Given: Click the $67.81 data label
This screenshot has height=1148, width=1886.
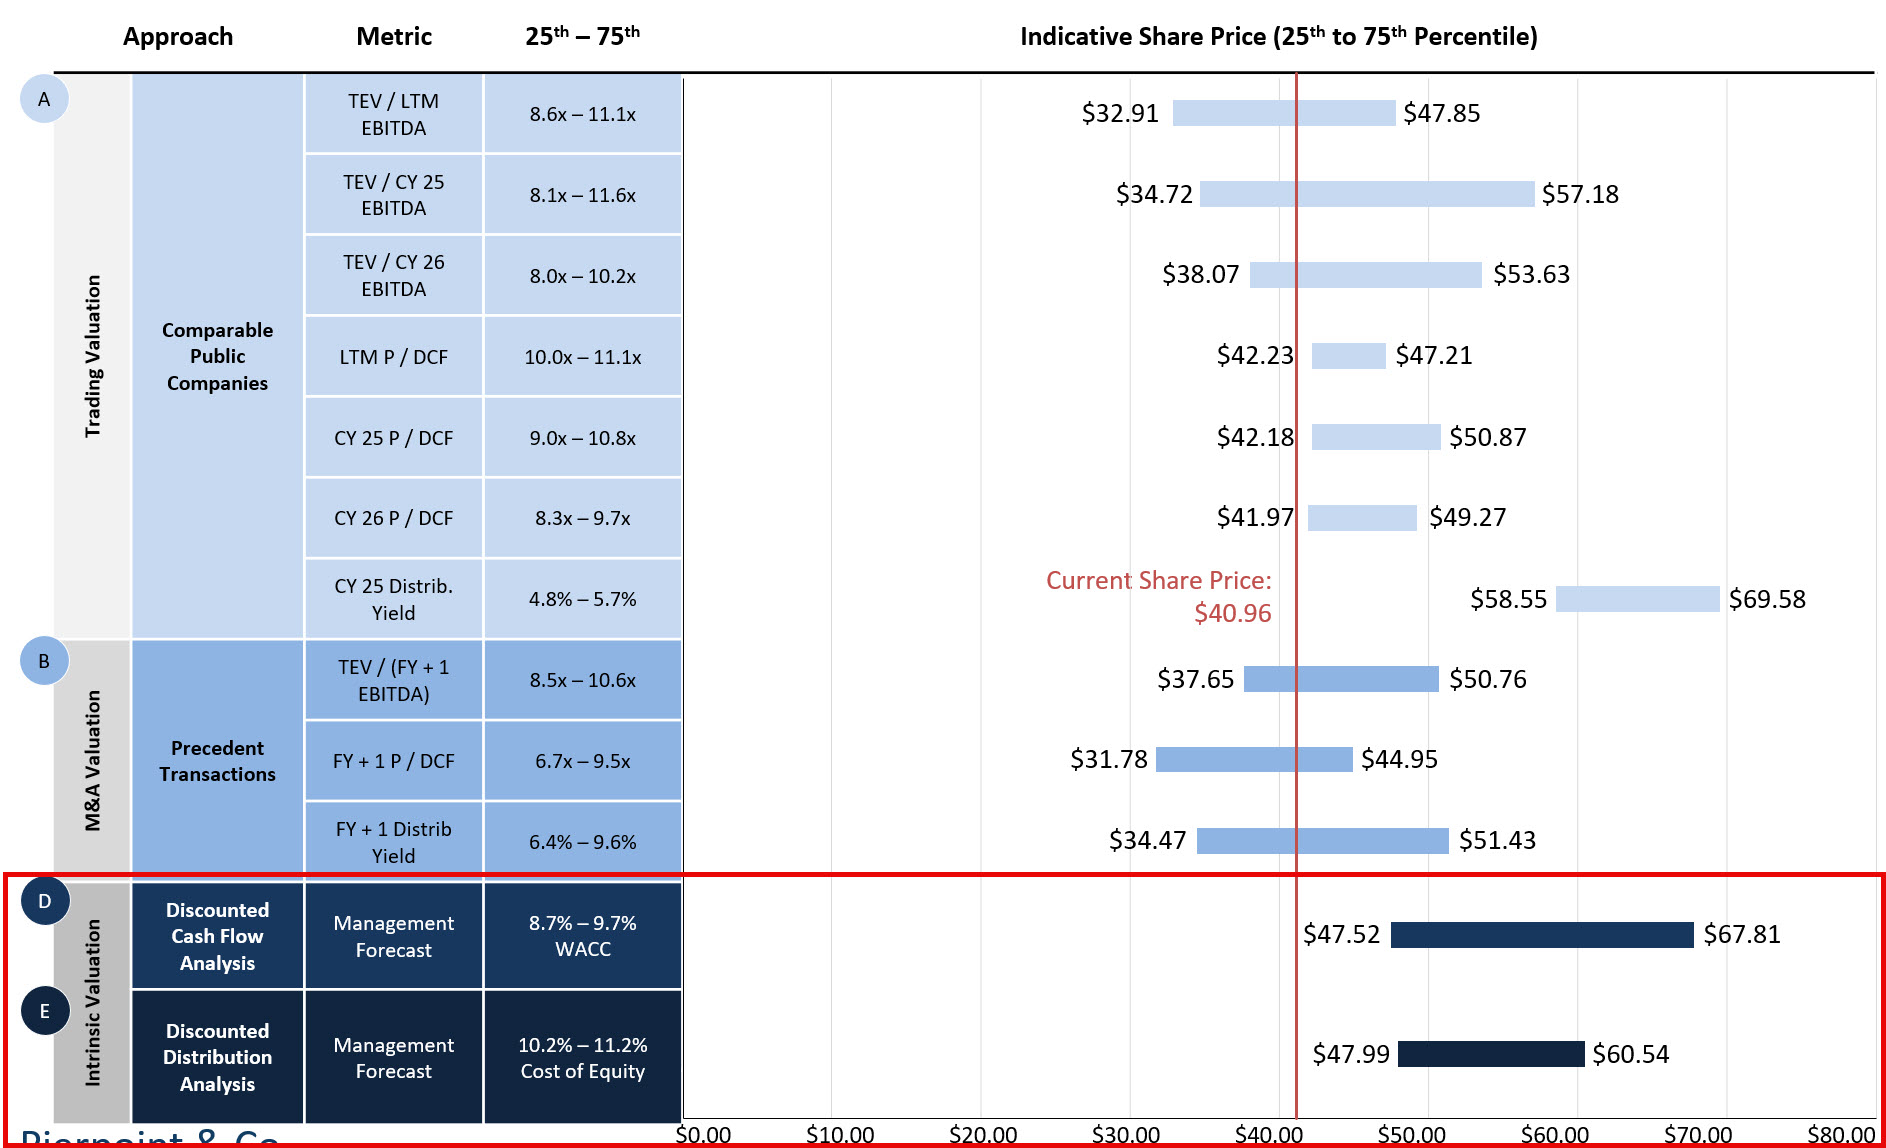Looking at the screenshot, I should (x=1742, y=934).
